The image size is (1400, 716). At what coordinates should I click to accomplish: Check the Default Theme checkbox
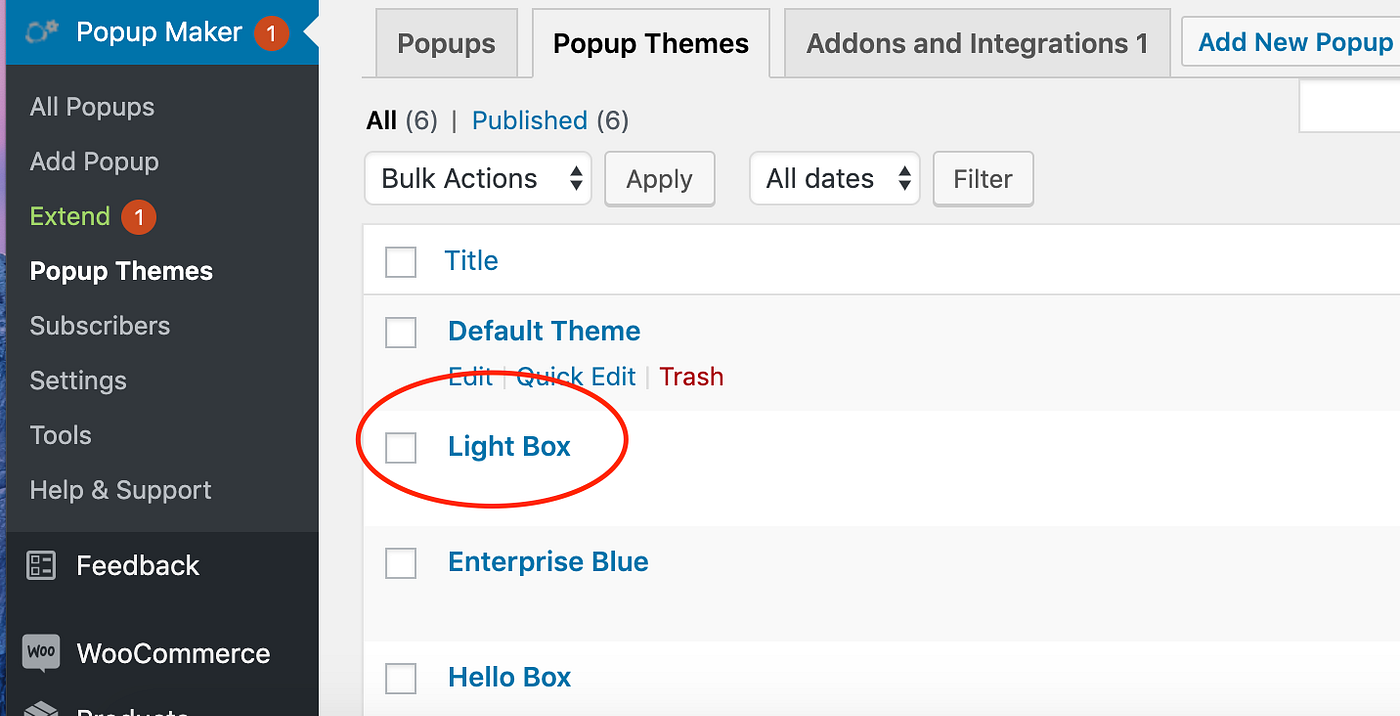401,332
